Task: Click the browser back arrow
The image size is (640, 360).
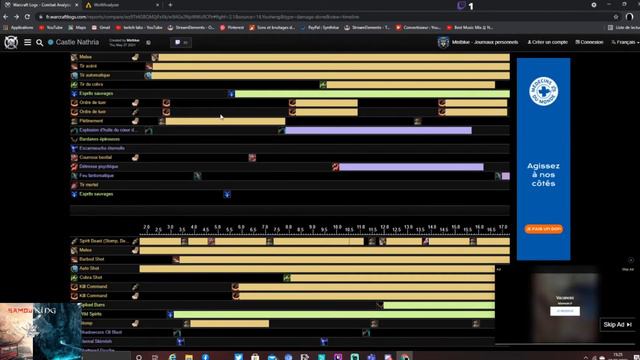Action: [5, 17]
